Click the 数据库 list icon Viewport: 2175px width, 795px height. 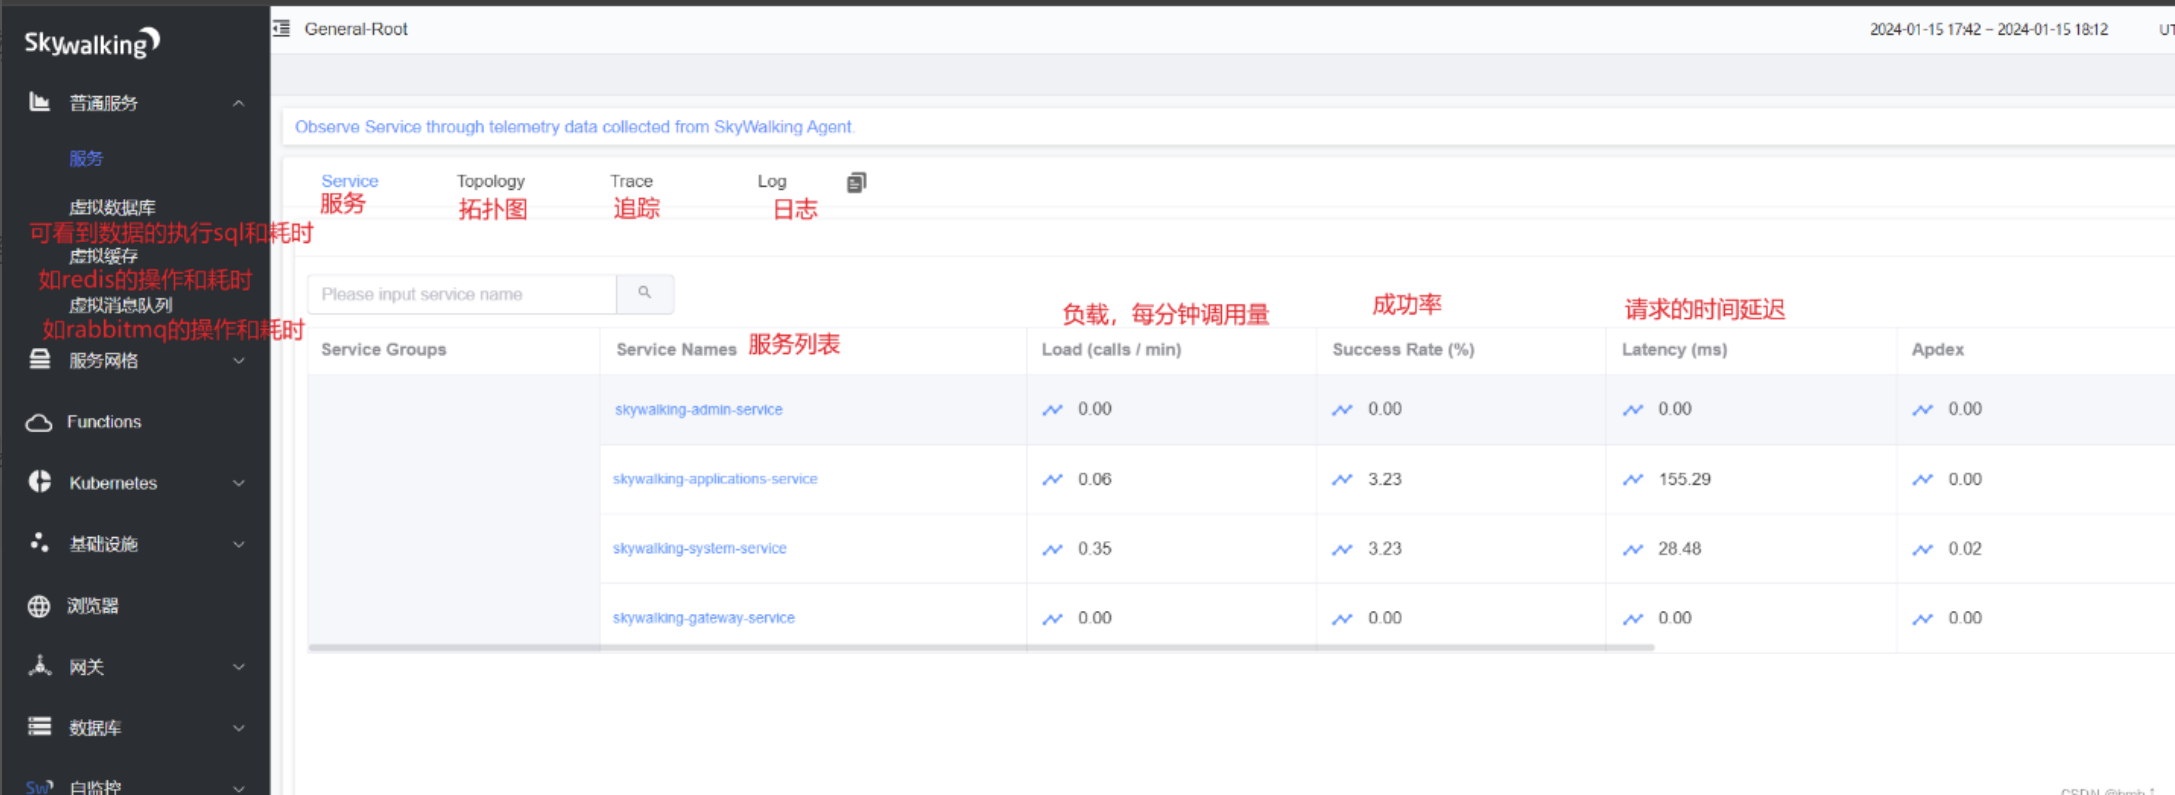click(39, 727)
